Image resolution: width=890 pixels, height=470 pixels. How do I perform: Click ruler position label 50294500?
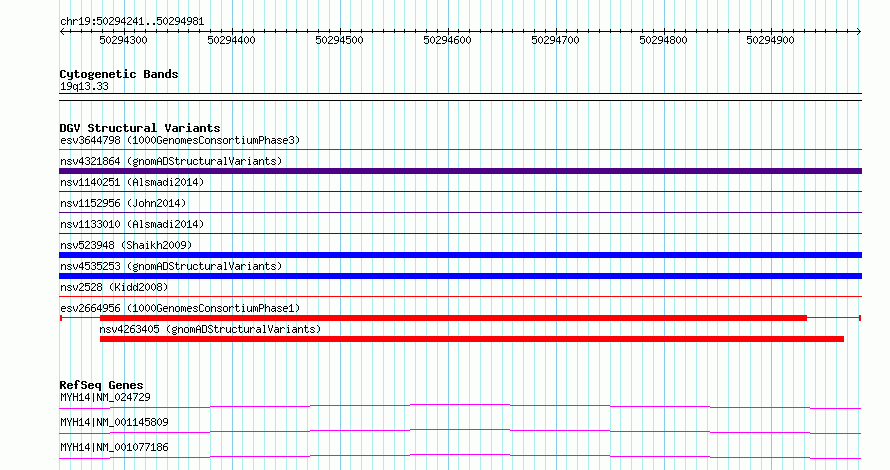[339, 40]
